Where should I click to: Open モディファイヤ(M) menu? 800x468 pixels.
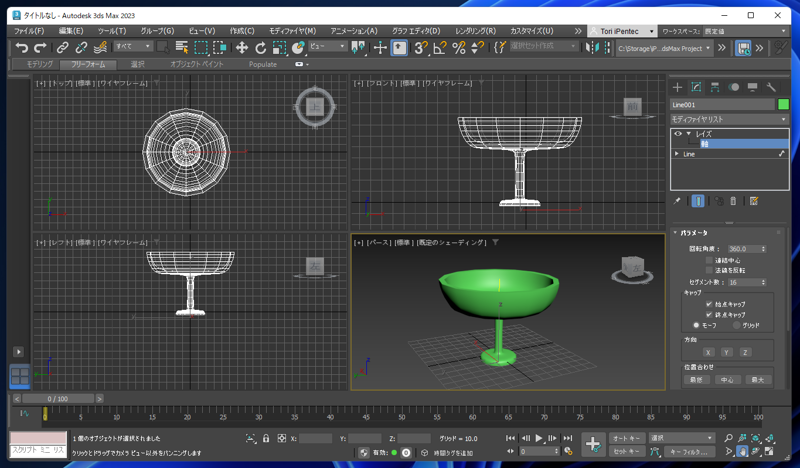[292, 31]
